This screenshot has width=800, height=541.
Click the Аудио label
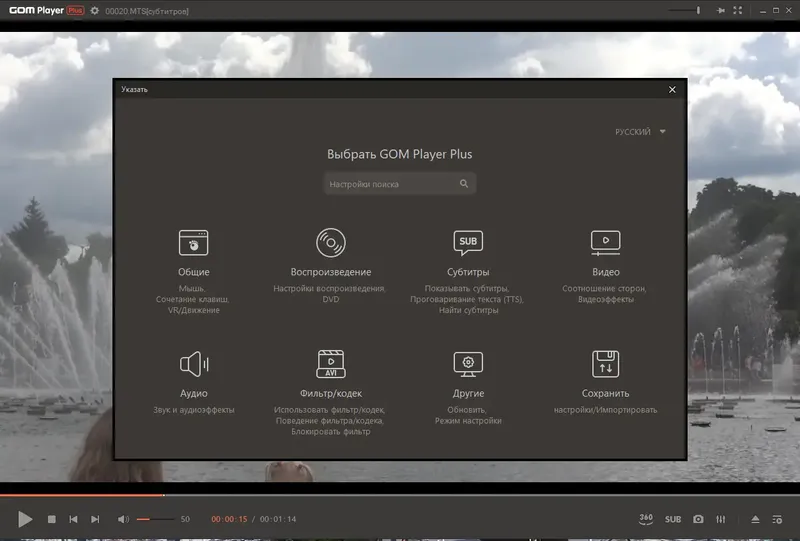point(194,394)
